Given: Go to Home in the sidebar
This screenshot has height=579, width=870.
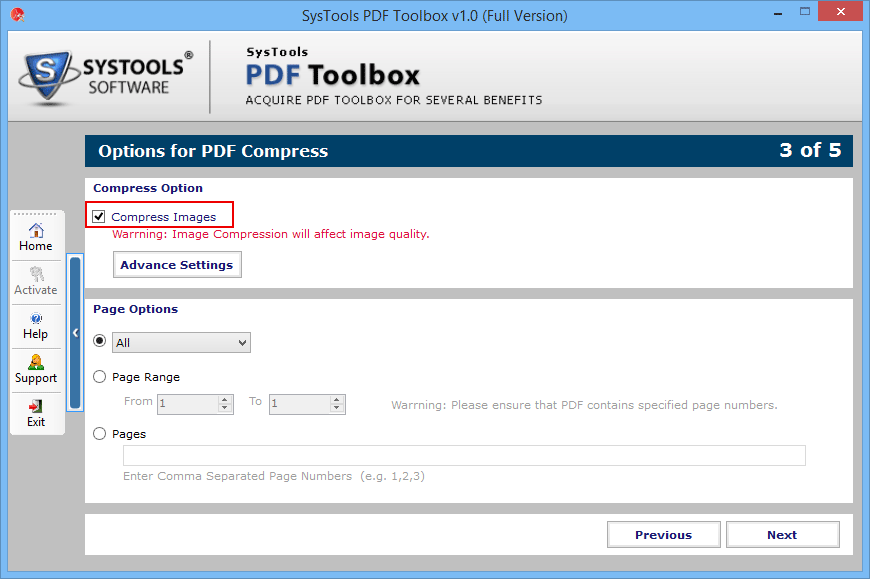Looking at the screenshot, I should coord(36,238).
